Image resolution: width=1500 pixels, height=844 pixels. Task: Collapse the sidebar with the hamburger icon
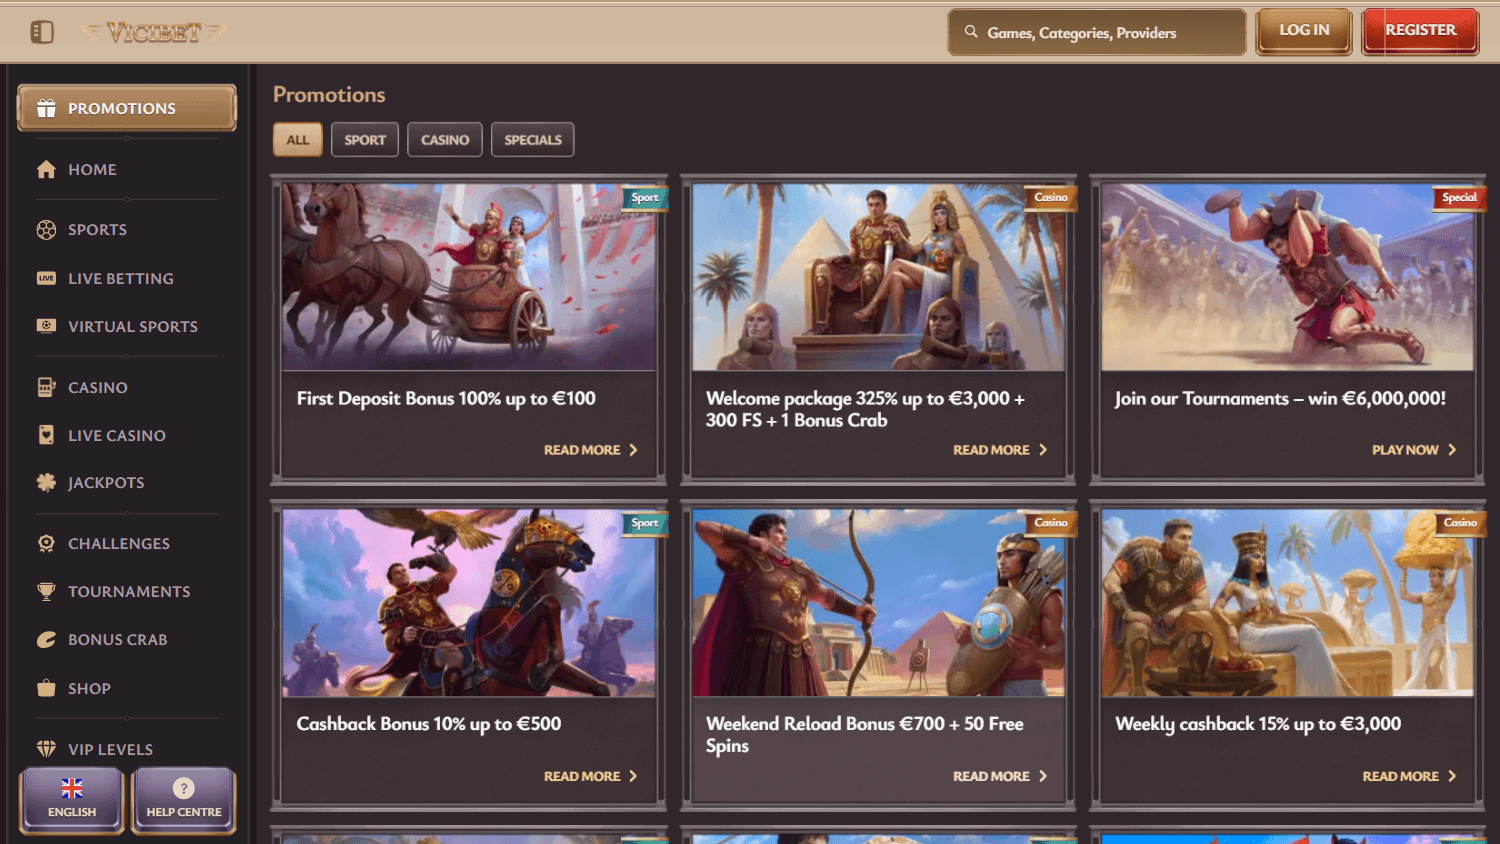click(x=41, y=31)
